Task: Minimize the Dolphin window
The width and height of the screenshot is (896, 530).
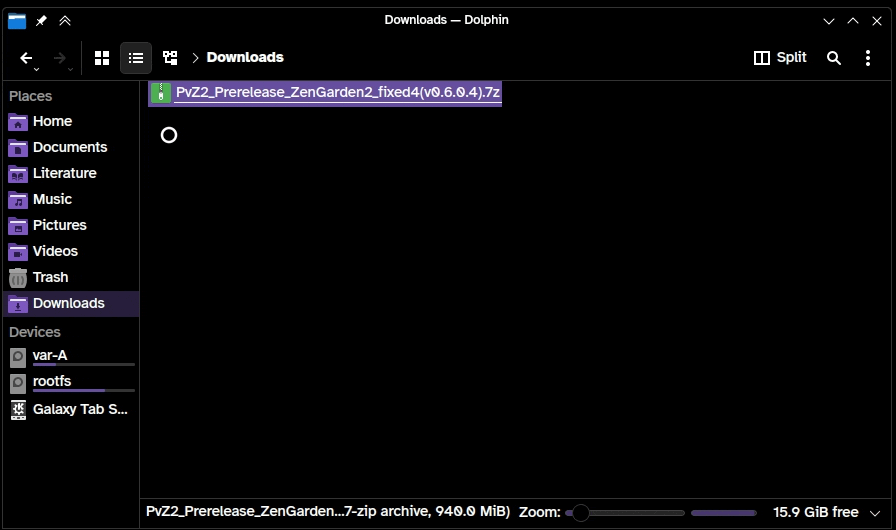Action: pos(829,21)
